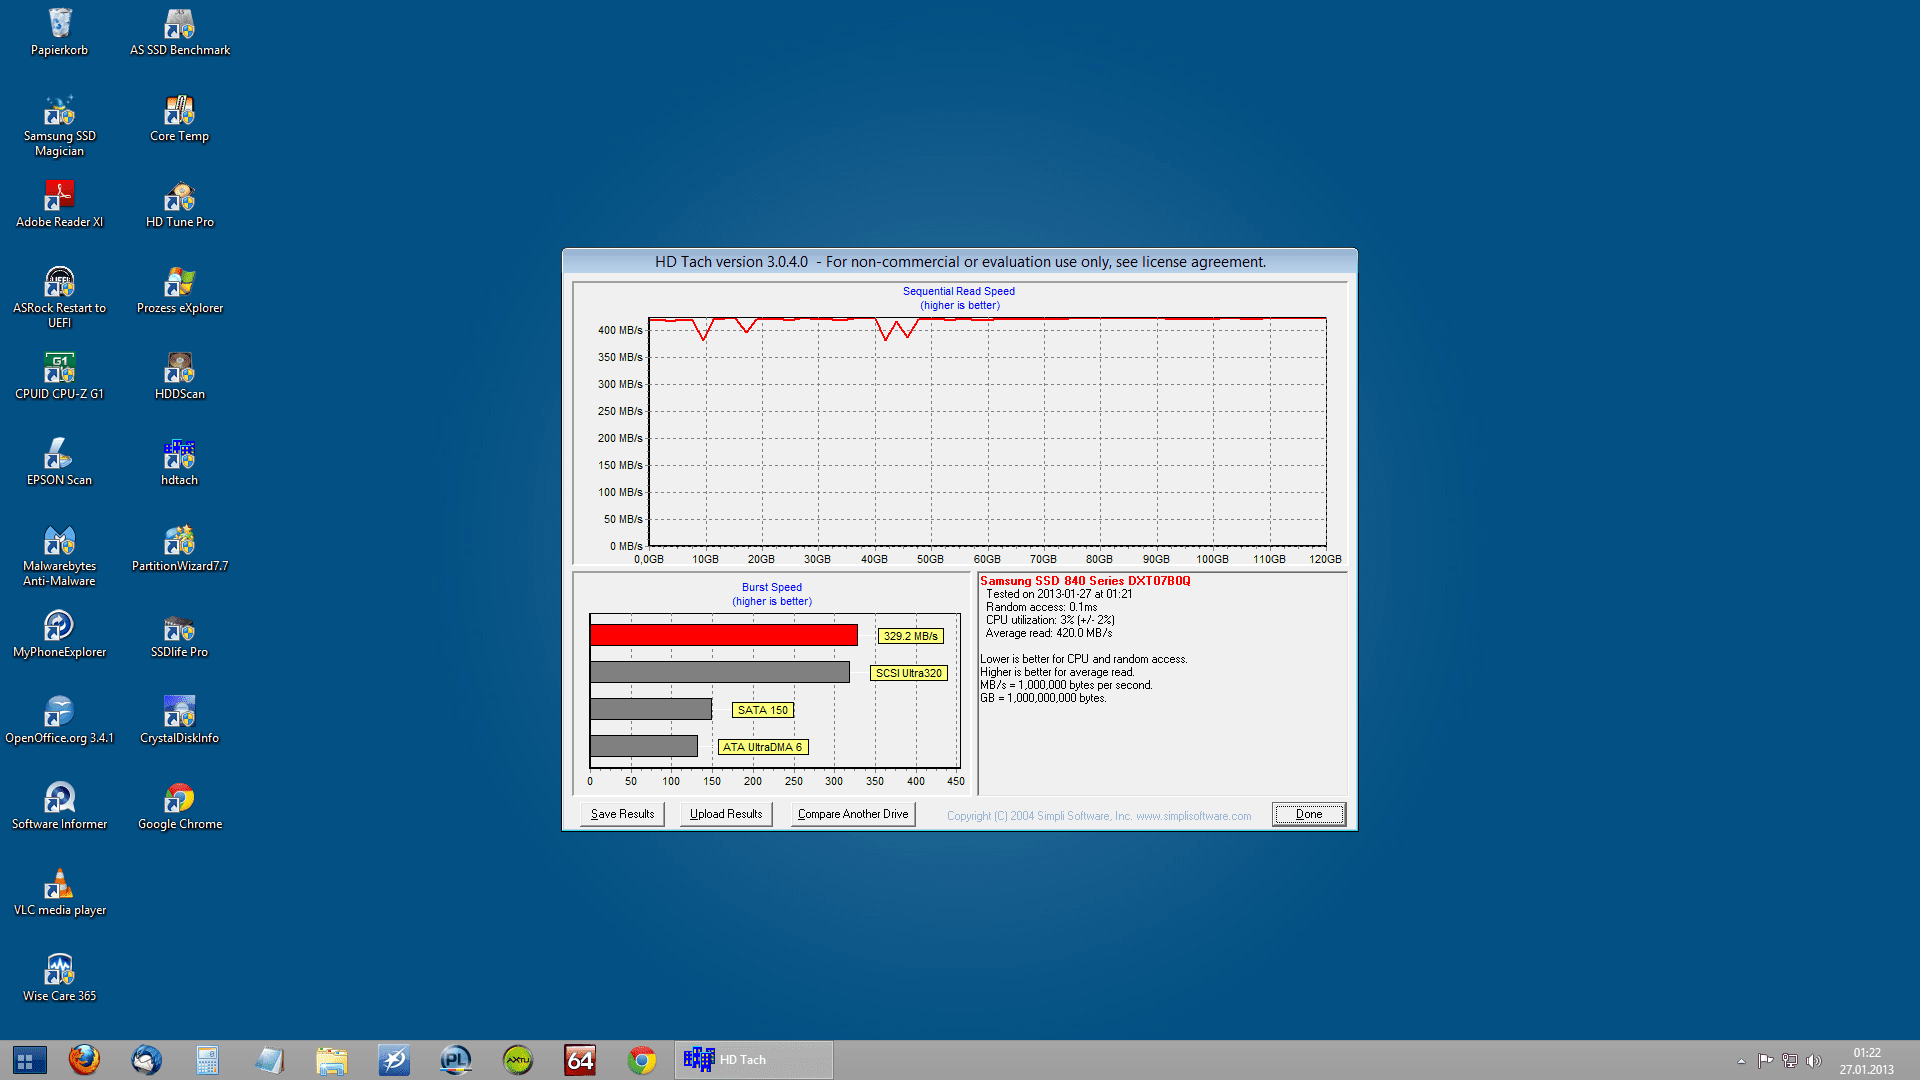
Task: Open the Action Center flag icon
Action: tap(1765, 1061)
